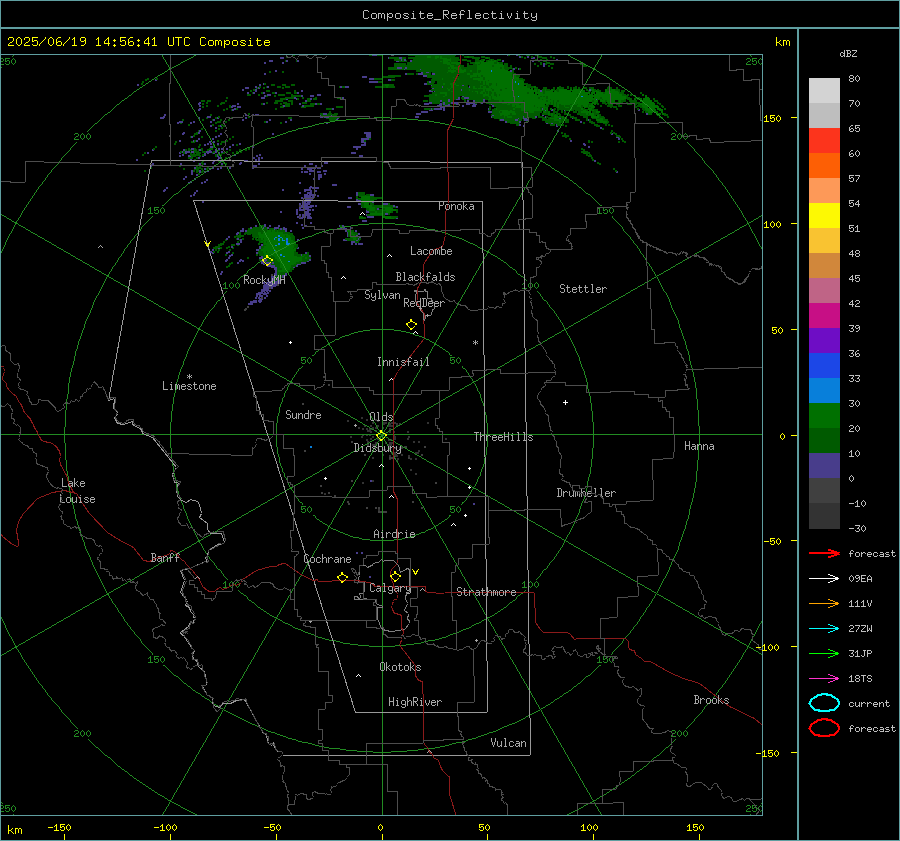Click the Calgary city label
Image resolution: width=900 pixels, height=841 pixels.
point(390,588)
